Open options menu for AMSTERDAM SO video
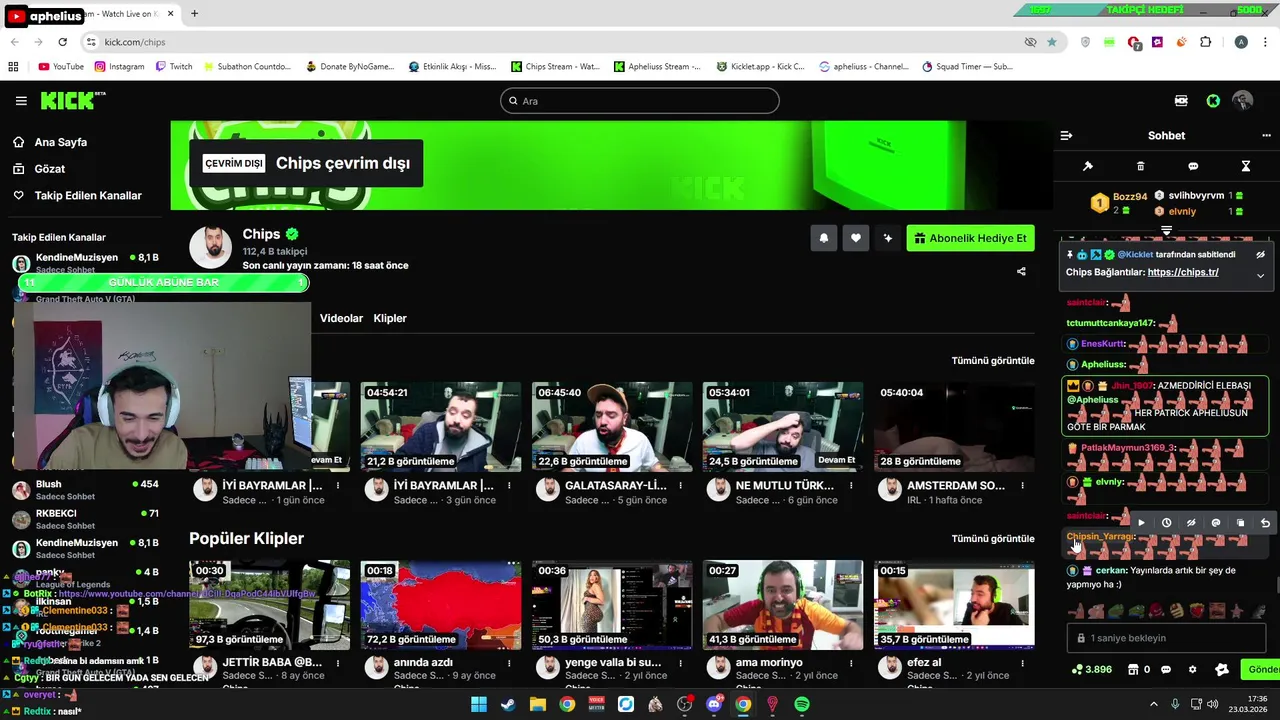The image size is (1280, 720). click(1022, 486)
